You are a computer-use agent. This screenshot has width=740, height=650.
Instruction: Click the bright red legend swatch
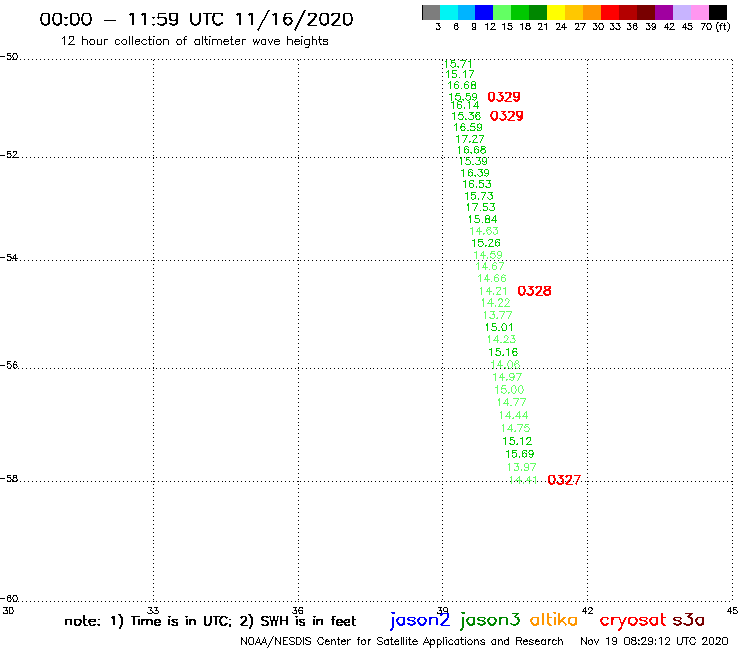[610, 12]
